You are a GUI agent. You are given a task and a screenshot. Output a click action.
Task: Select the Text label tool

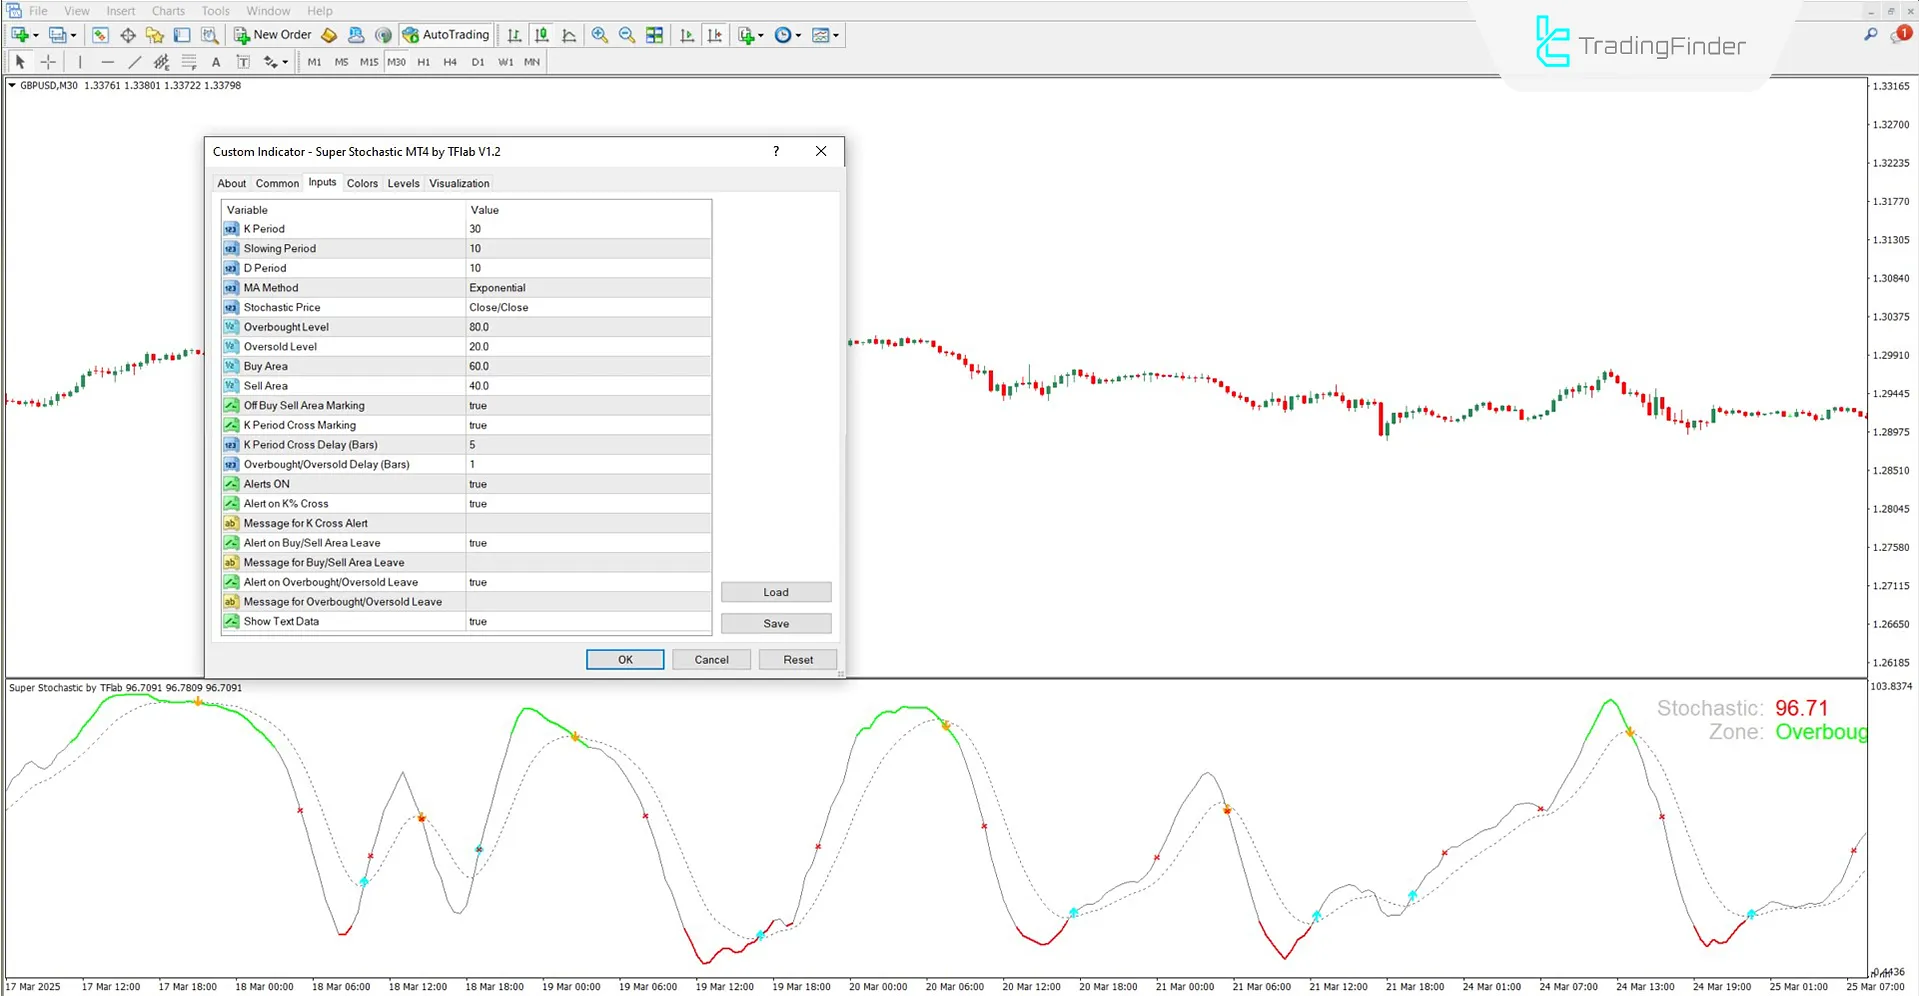coord(216,62)
